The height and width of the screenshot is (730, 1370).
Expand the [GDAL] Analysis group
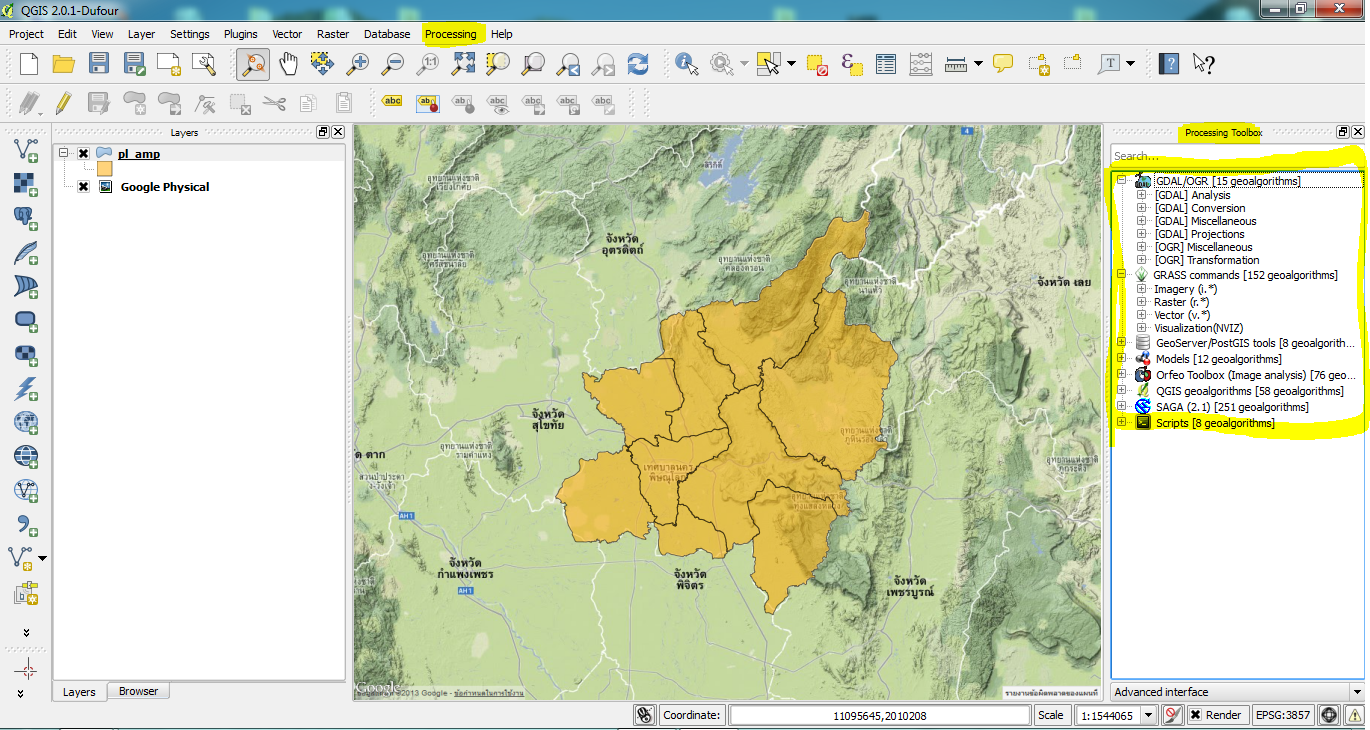(1142, 195)
